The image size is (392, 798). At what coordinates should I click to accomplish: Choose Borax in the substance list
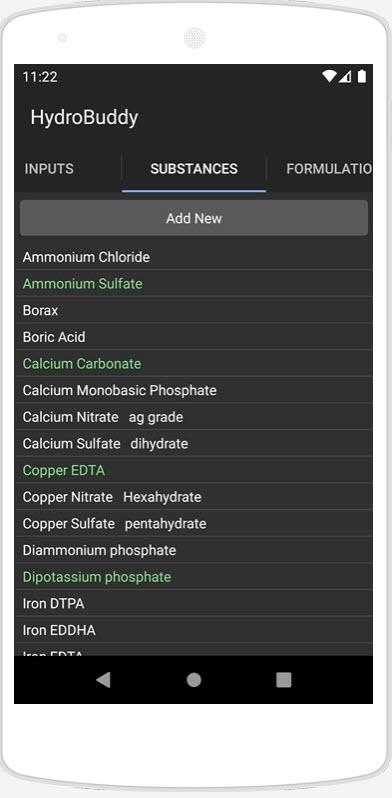[x=194, y=310]
